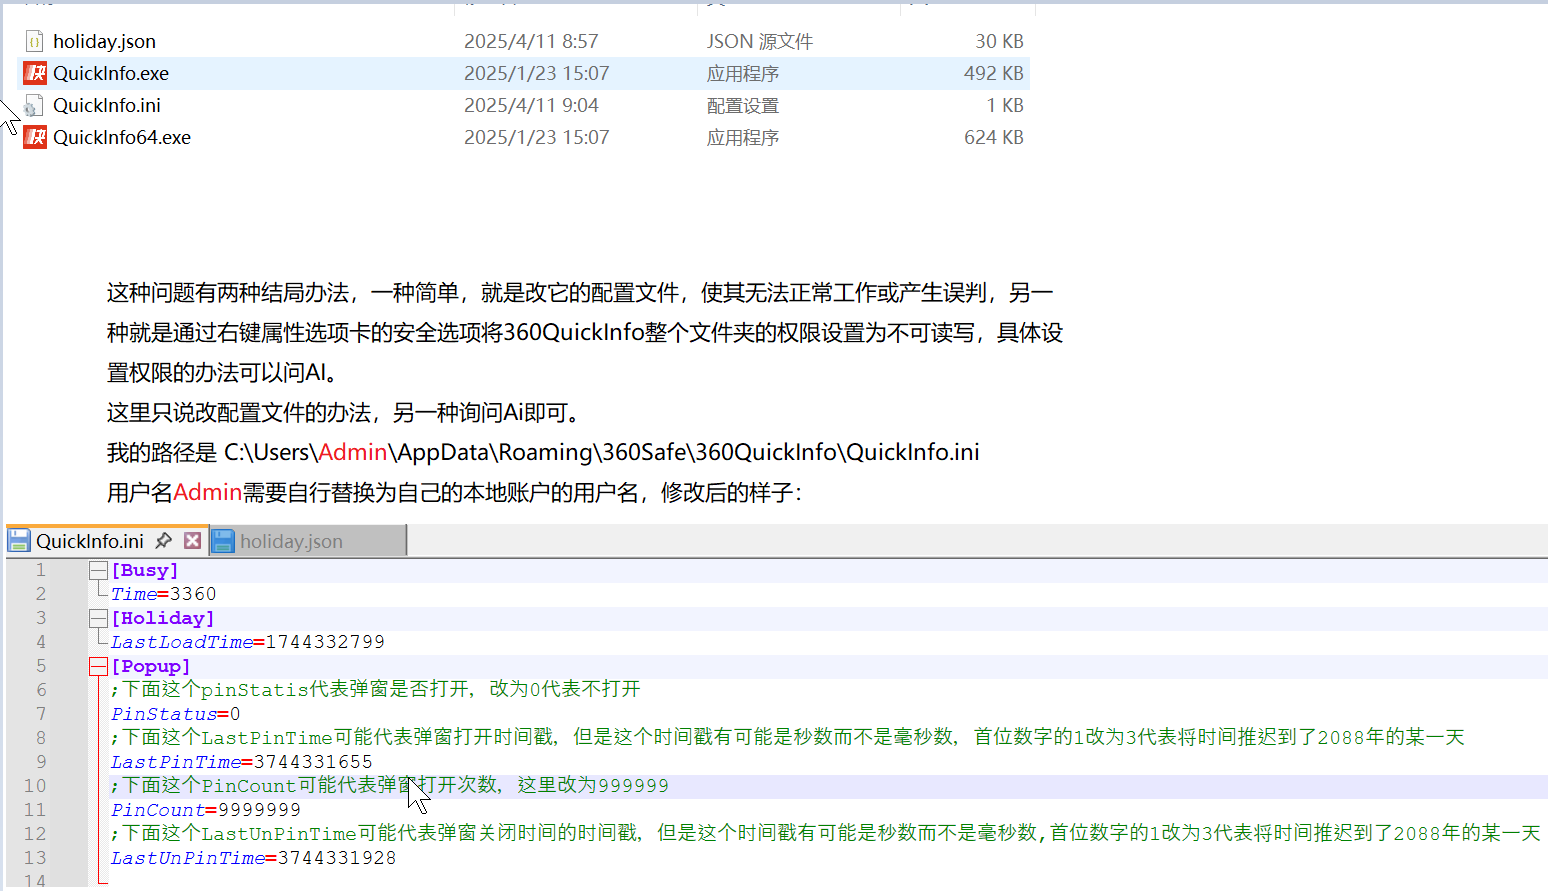Click the 30 KB size cell
The image size is (1548, 891).
click(1000, 41)
